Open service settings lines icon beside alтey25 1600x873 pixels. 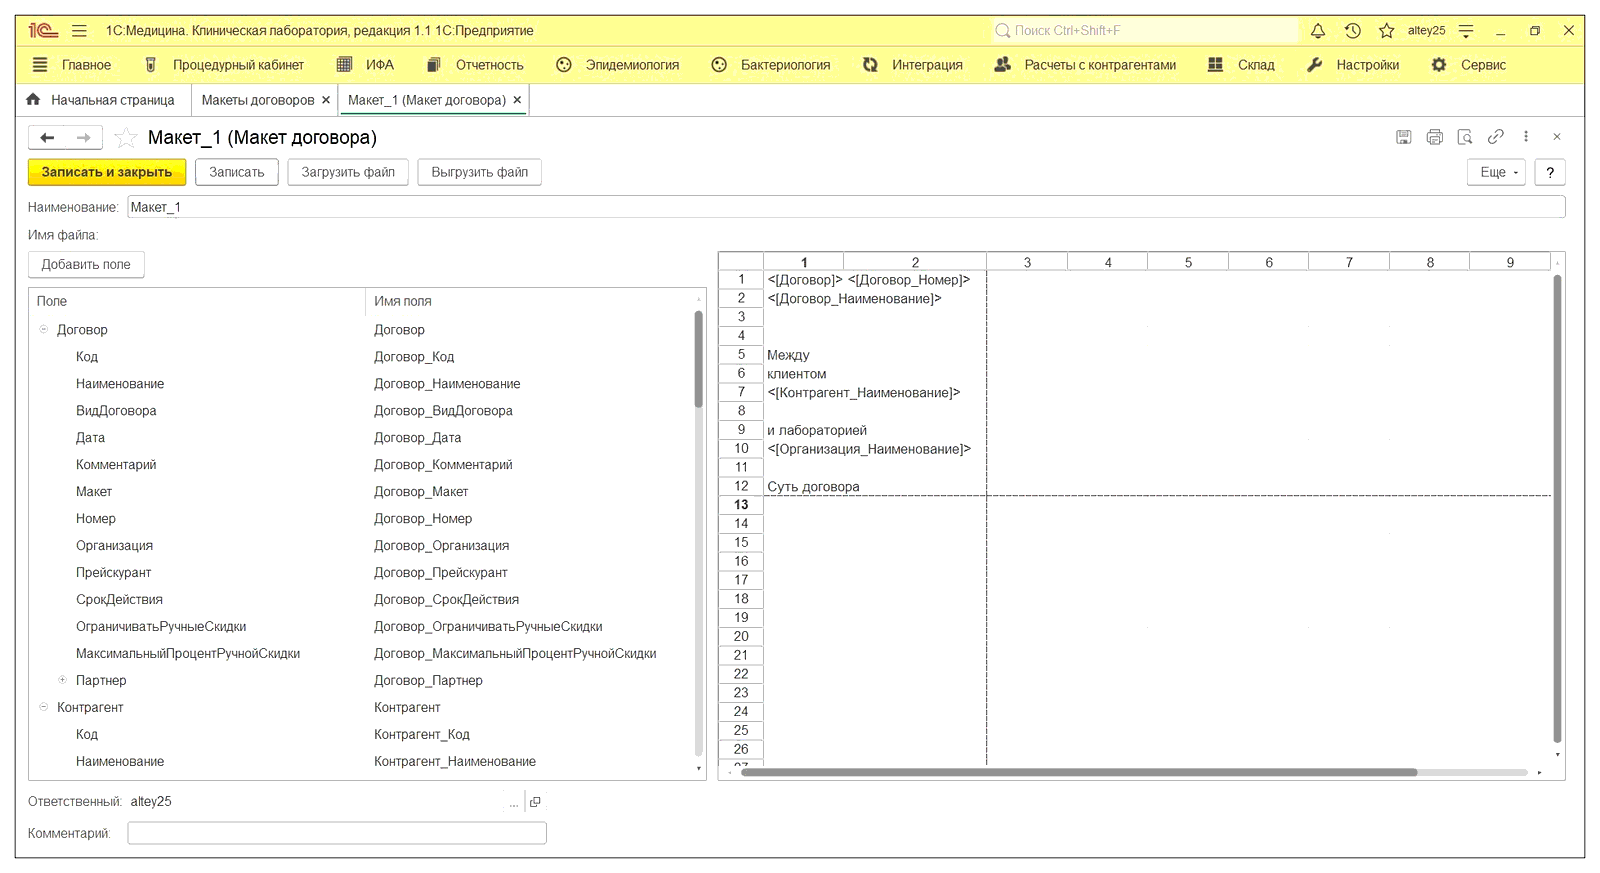coord(1466,31)
